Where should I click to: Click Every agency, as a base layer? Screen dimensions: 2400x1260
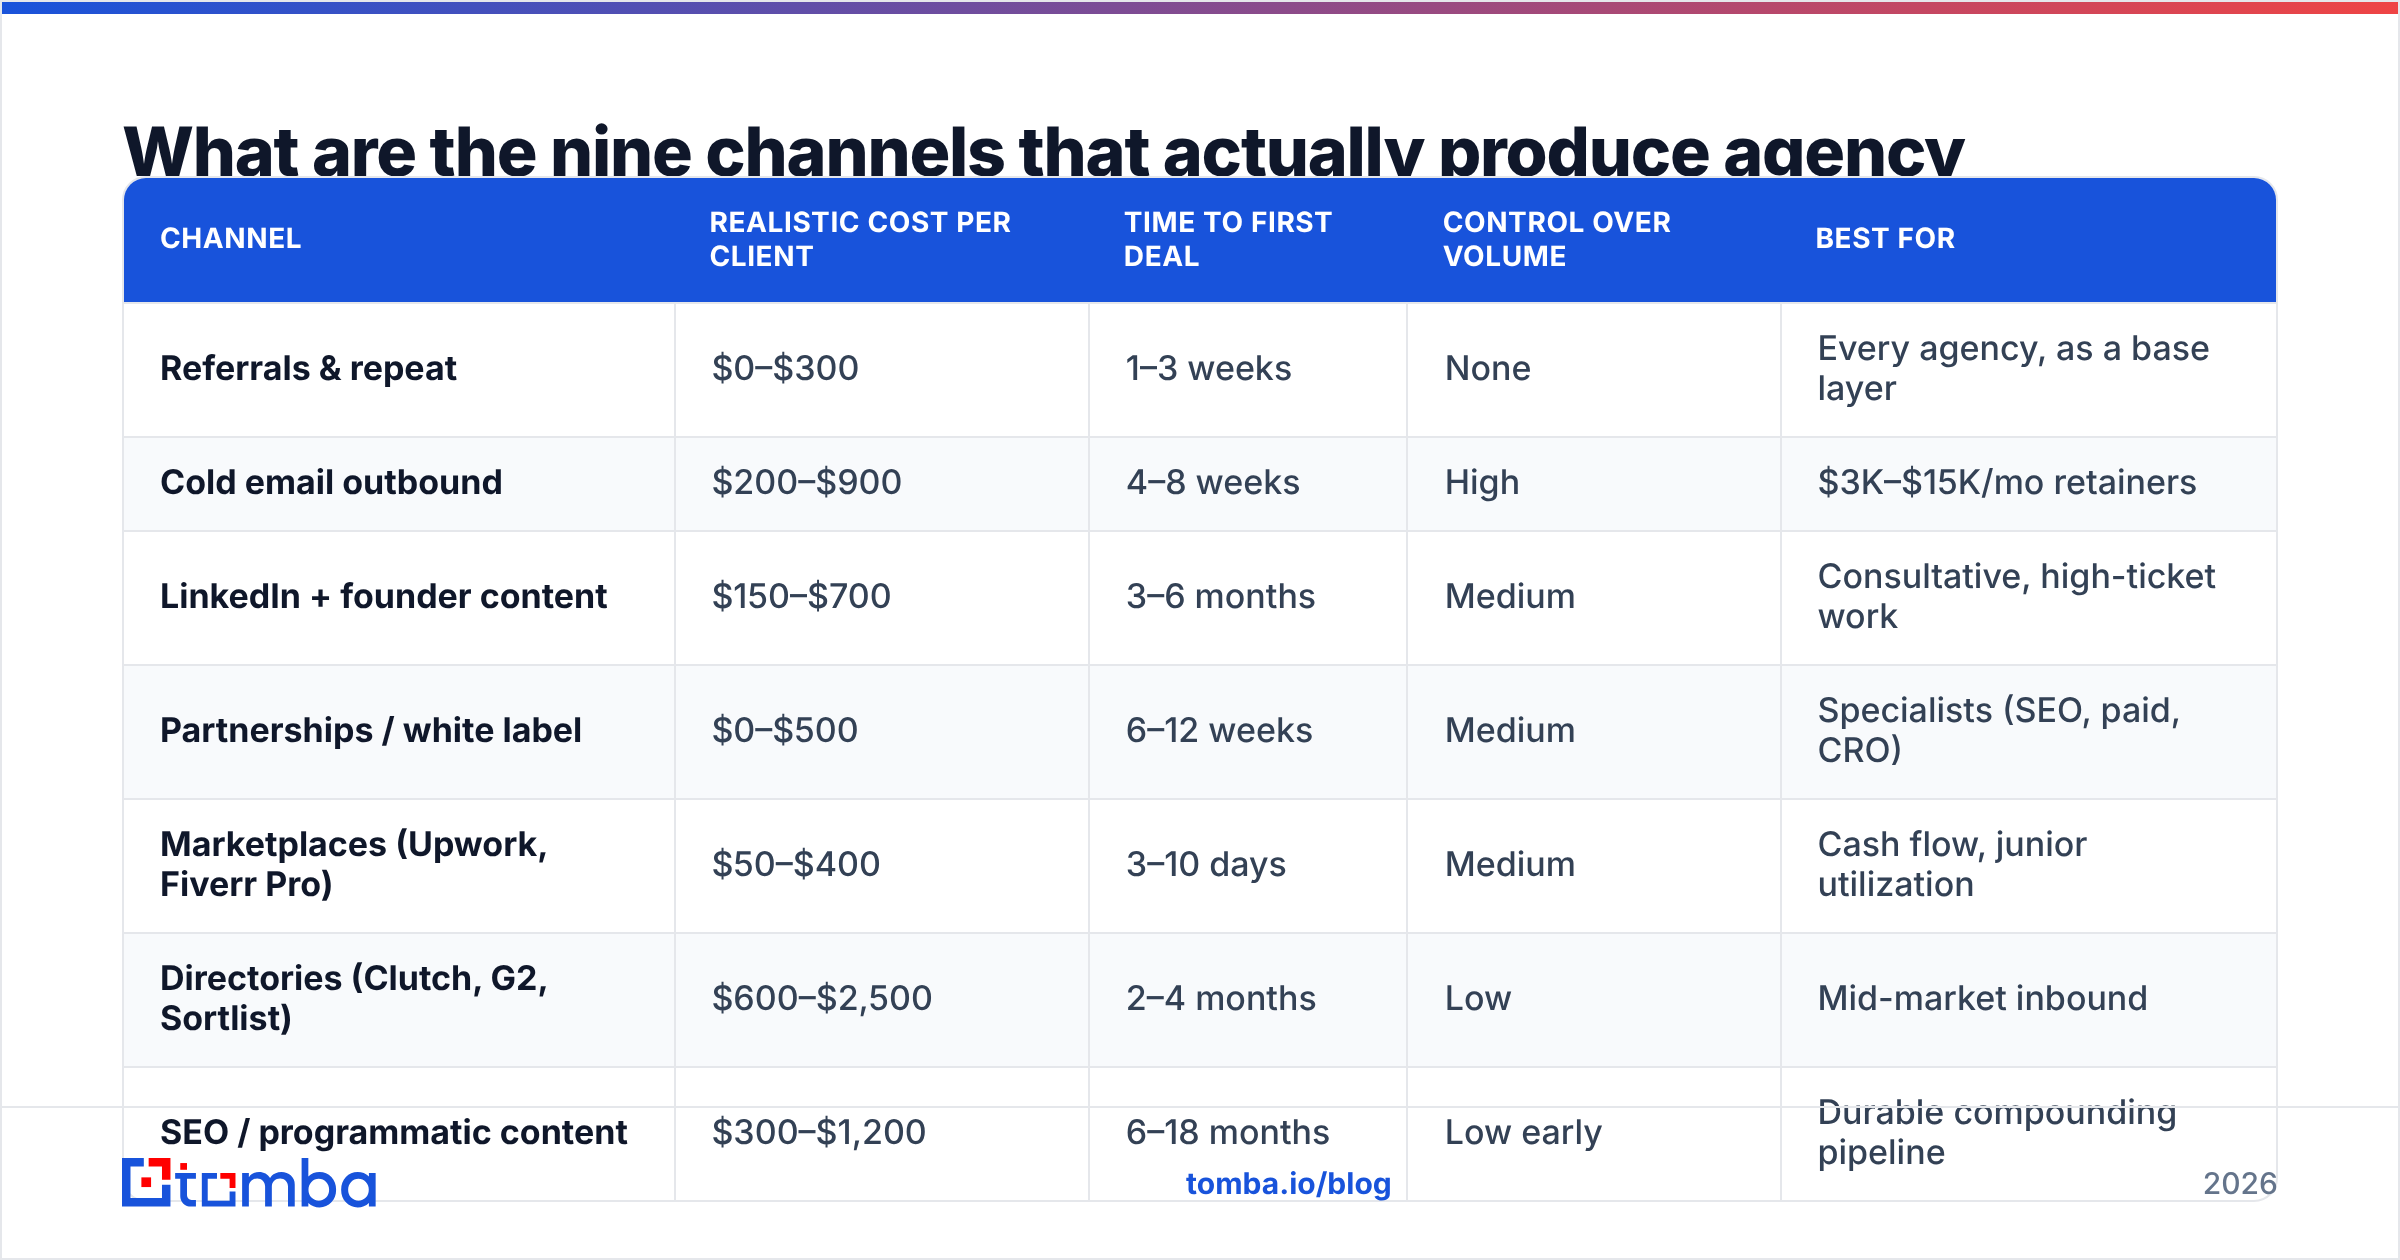tap(2013, 368)
